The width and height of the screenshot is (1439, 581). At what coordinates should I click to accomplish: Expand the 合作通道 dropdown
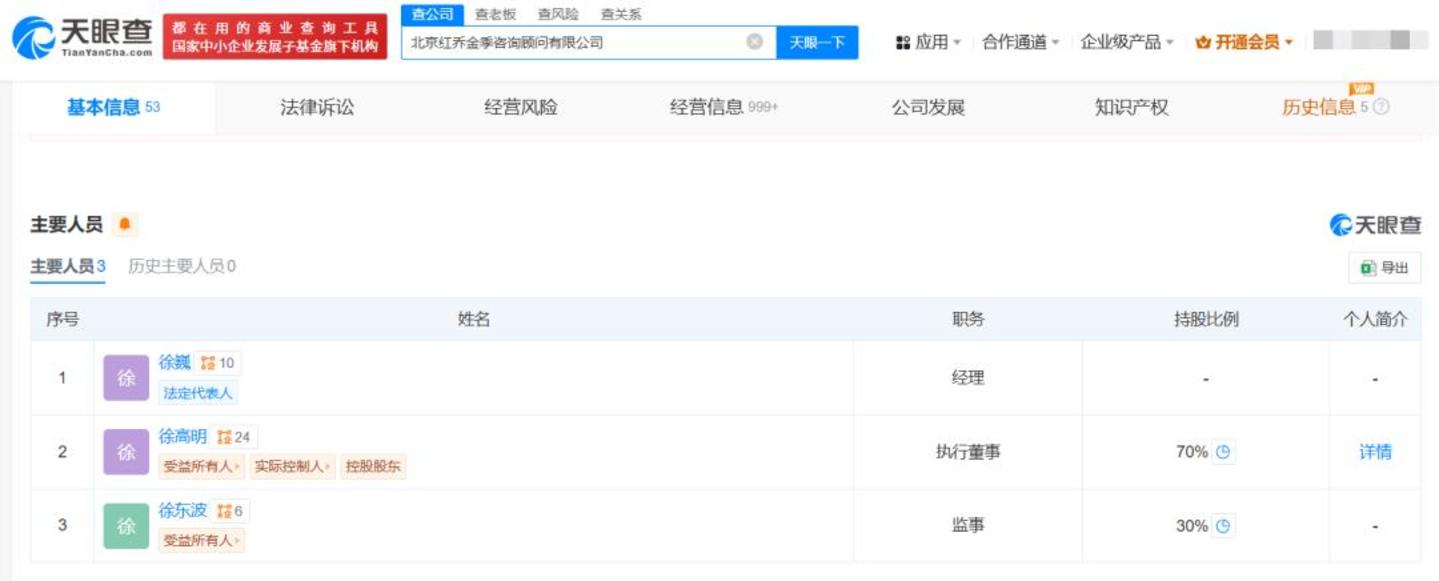pos(1020,42)
